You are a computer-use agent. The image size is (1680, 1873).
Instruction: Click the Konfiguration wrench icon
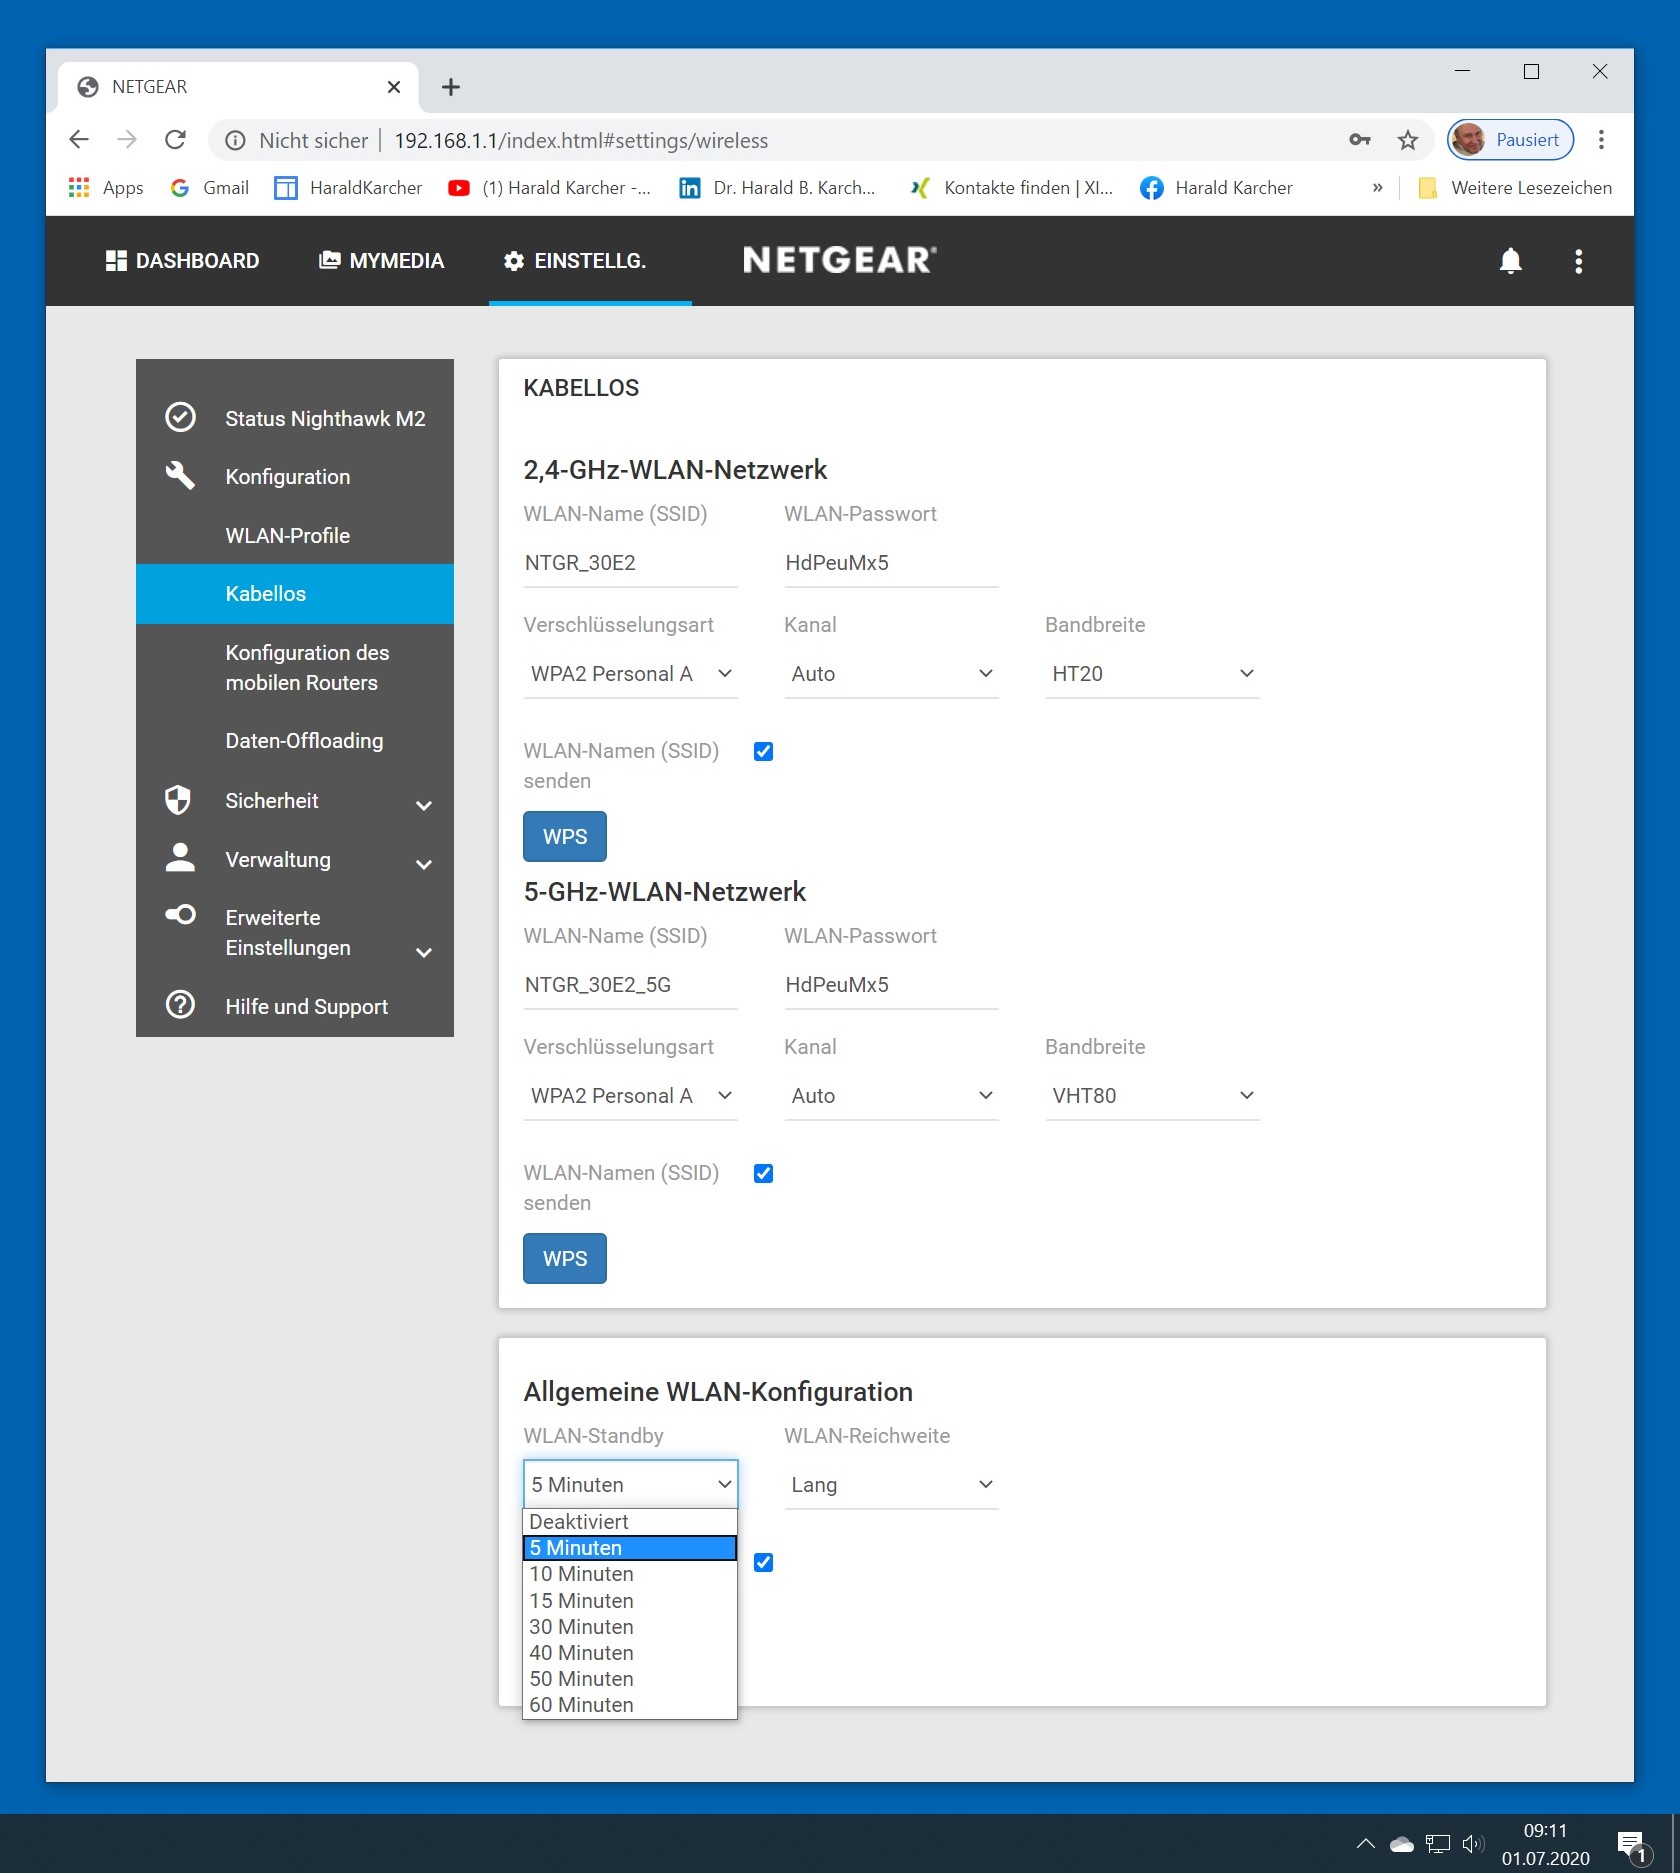point(180,476)
